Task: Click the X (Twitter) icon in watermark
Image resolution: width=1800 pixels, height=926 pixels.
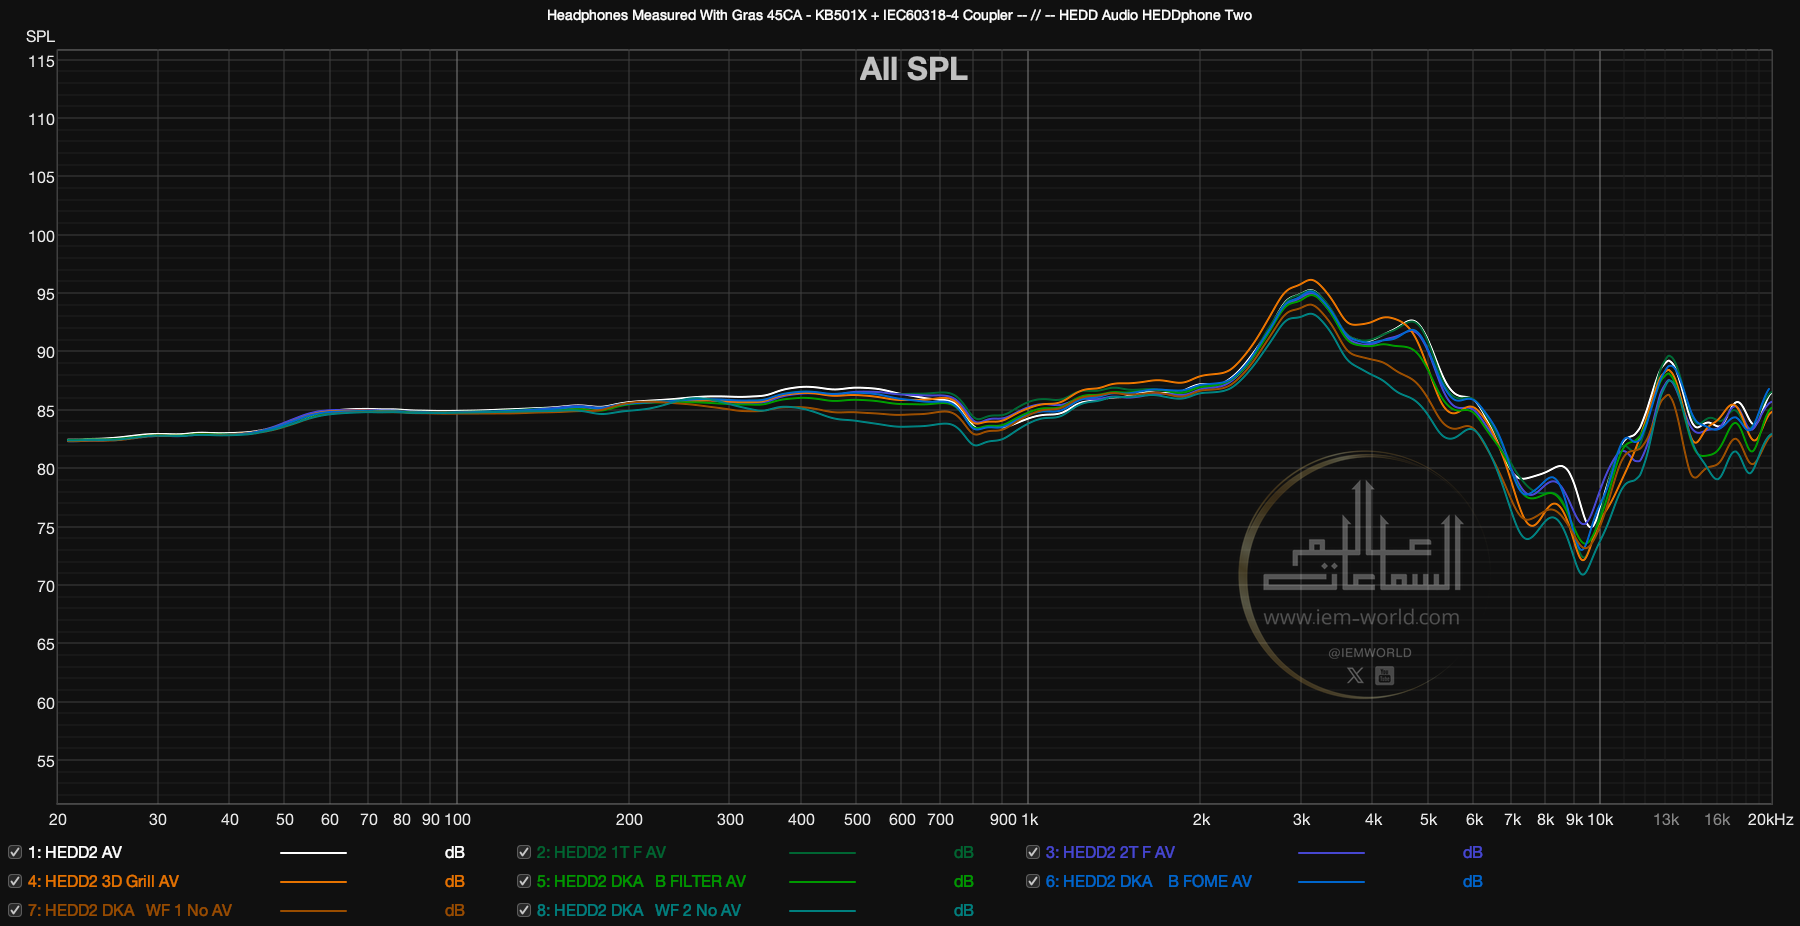Action: pos(1355,675)
